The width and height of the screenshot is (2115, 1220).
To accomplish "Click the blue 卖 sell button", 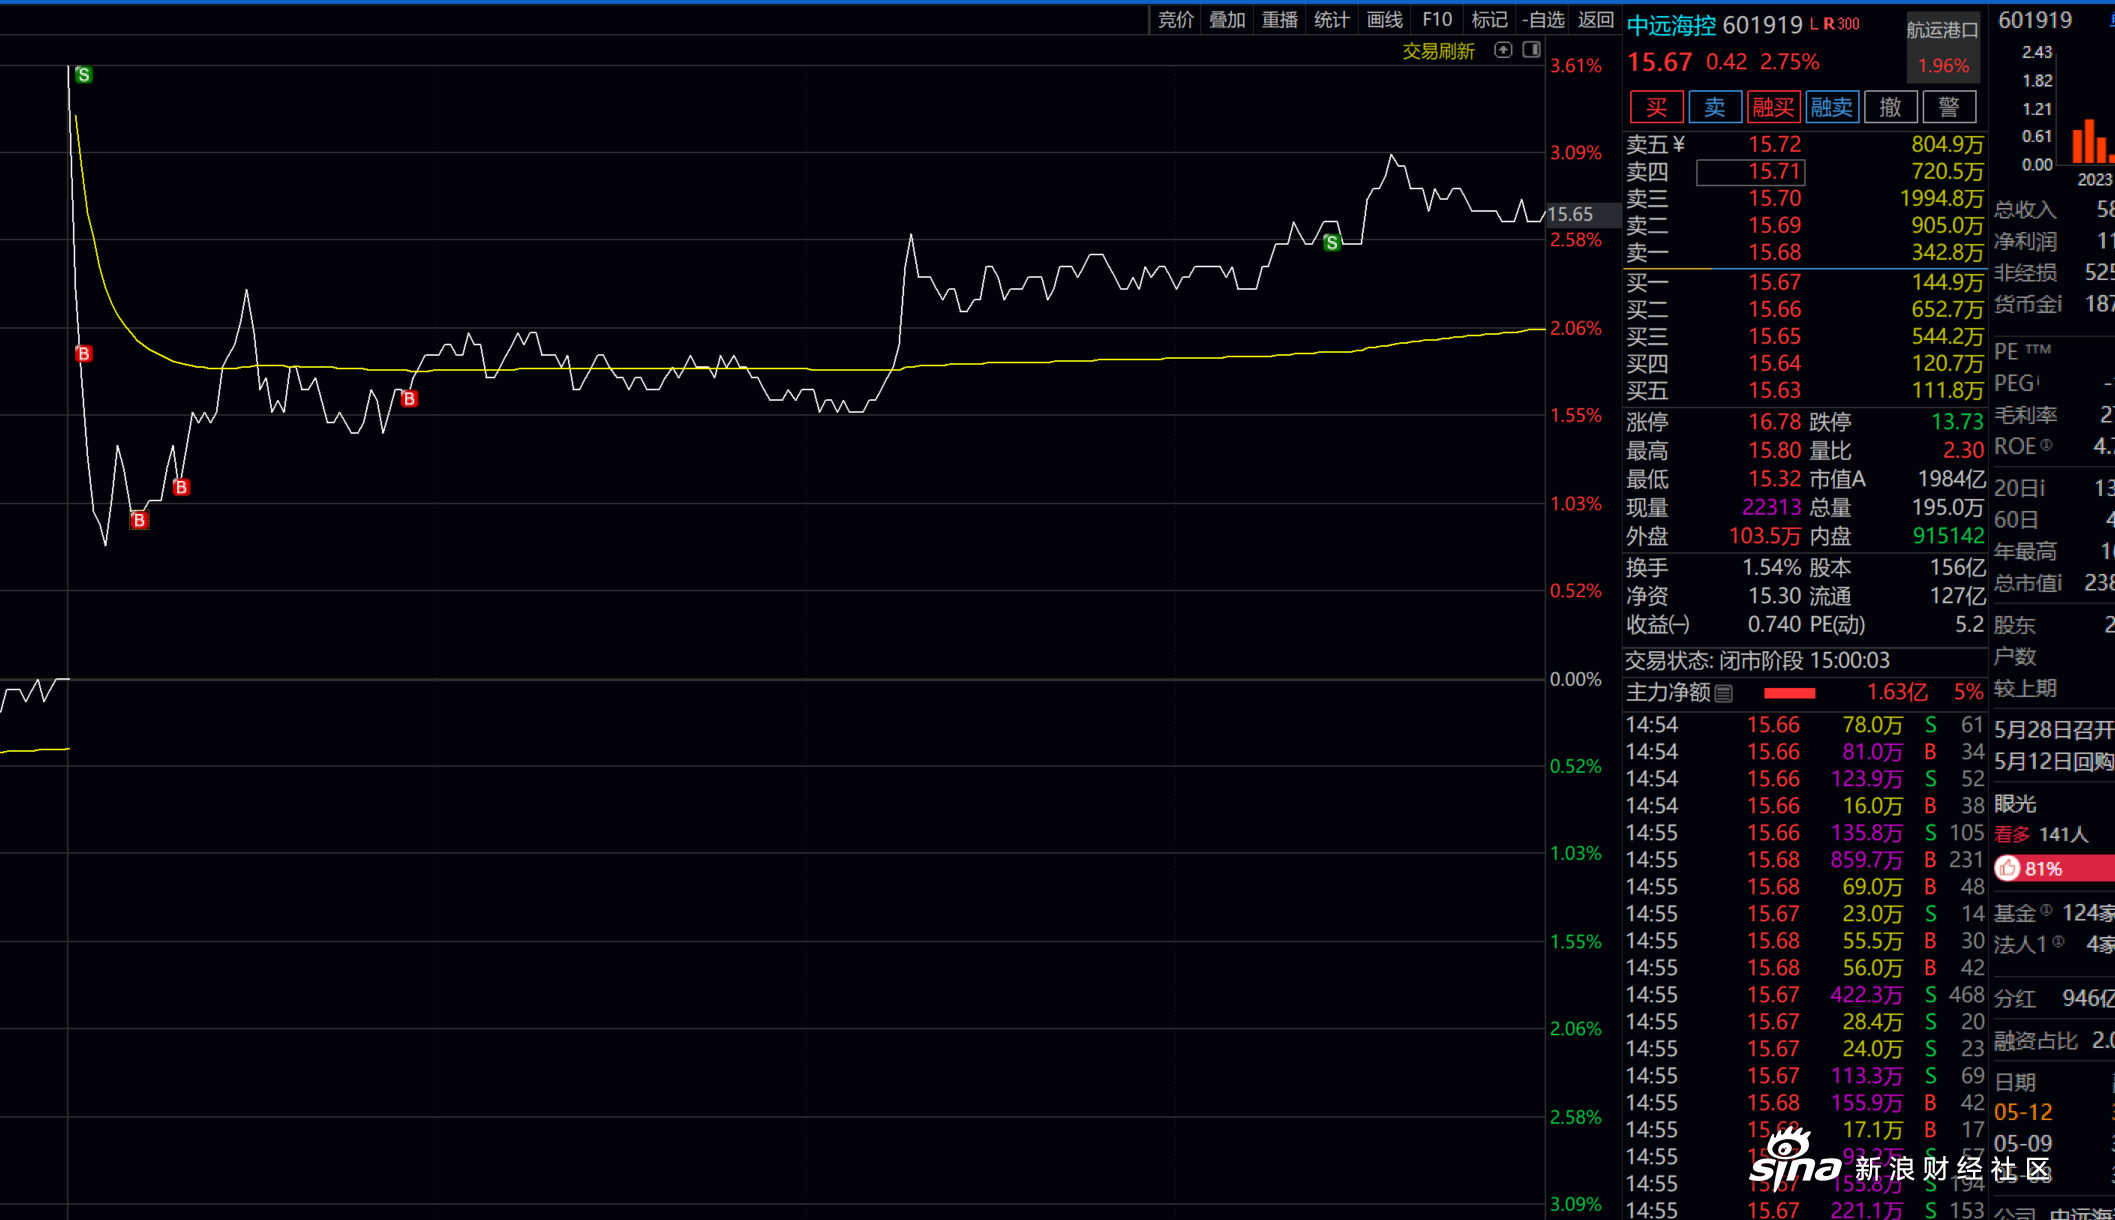I will click(x=1715, y=107).
